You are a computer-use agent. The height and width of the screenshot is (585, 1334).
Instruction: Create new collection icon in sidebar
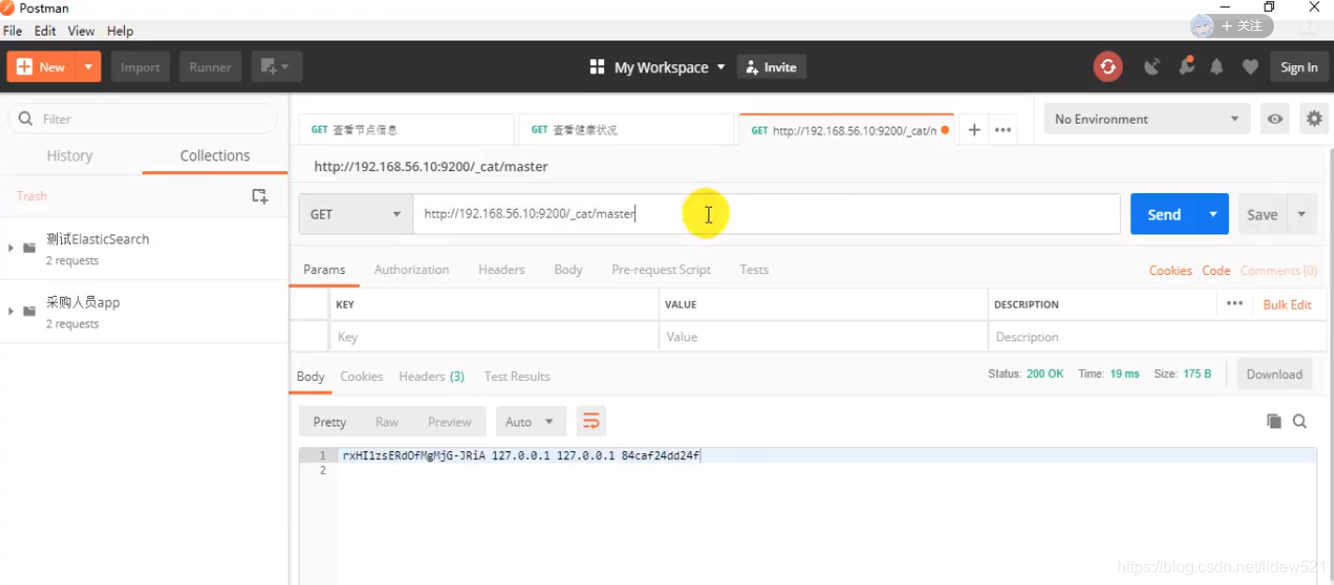pyautogui.click(x=260, y=196)
